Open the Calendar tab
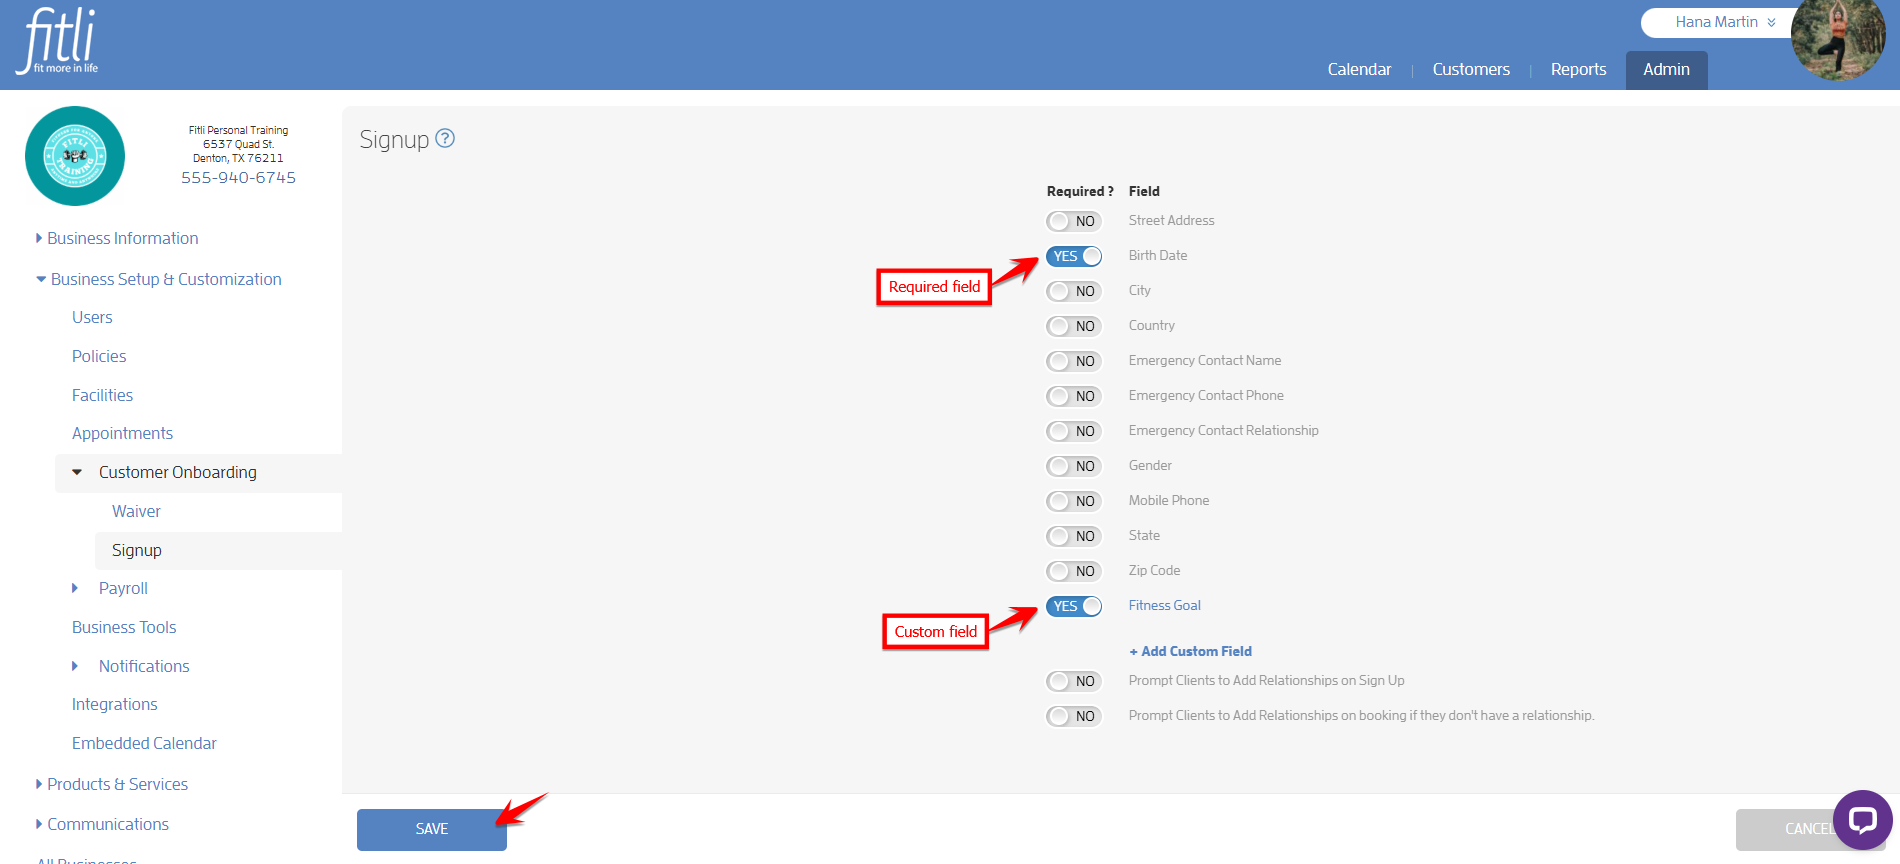Viewport: 1900px width, 864px height. [1359, 69]
